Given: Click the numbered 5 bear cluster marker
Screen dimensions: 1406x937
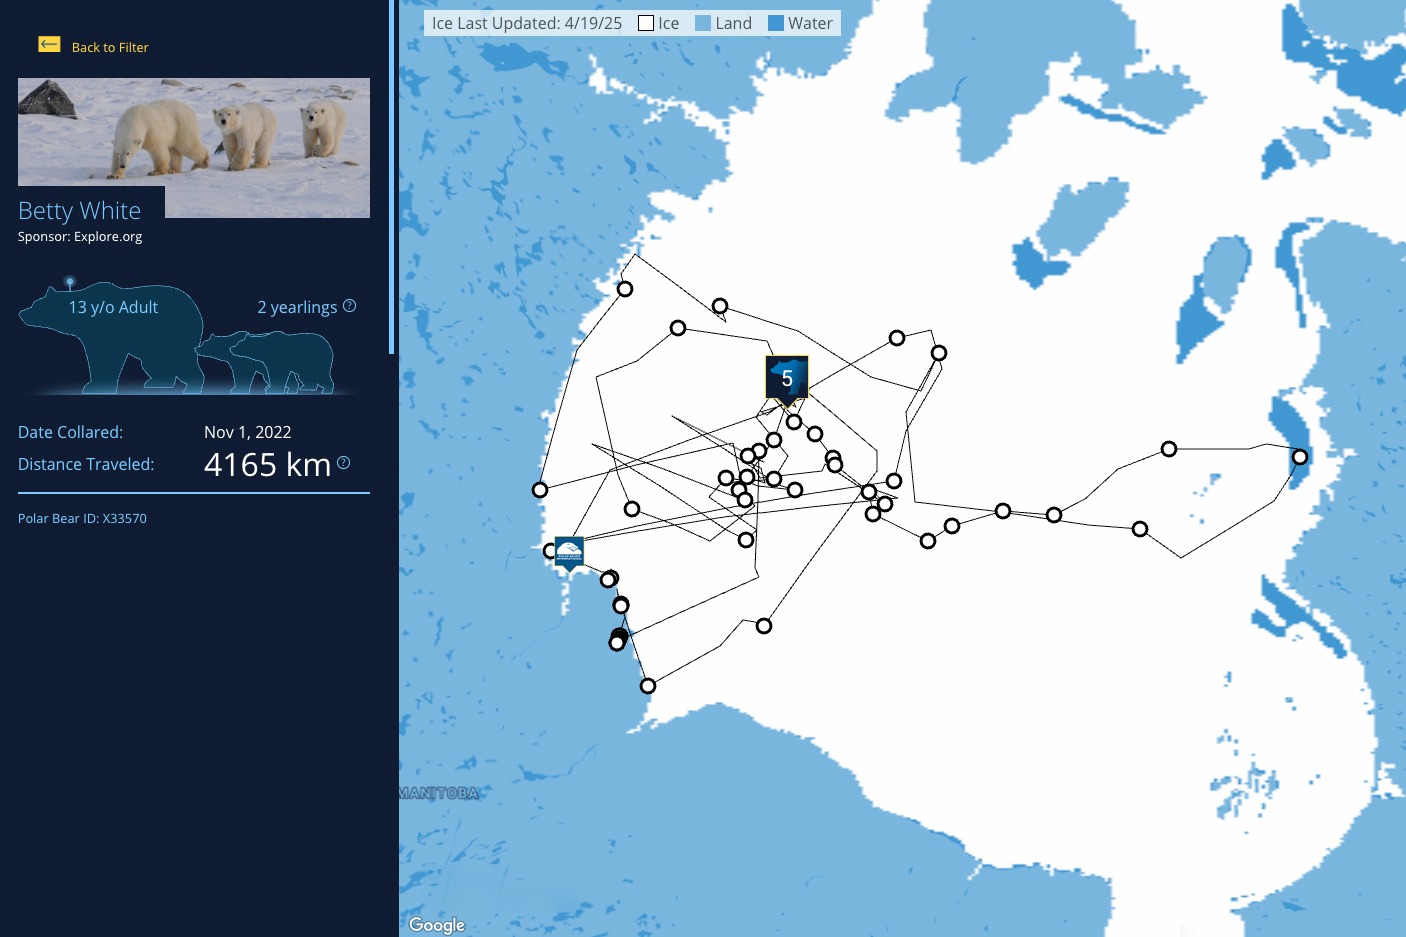Looking at the screenshot, I should (x=787, y=379).
